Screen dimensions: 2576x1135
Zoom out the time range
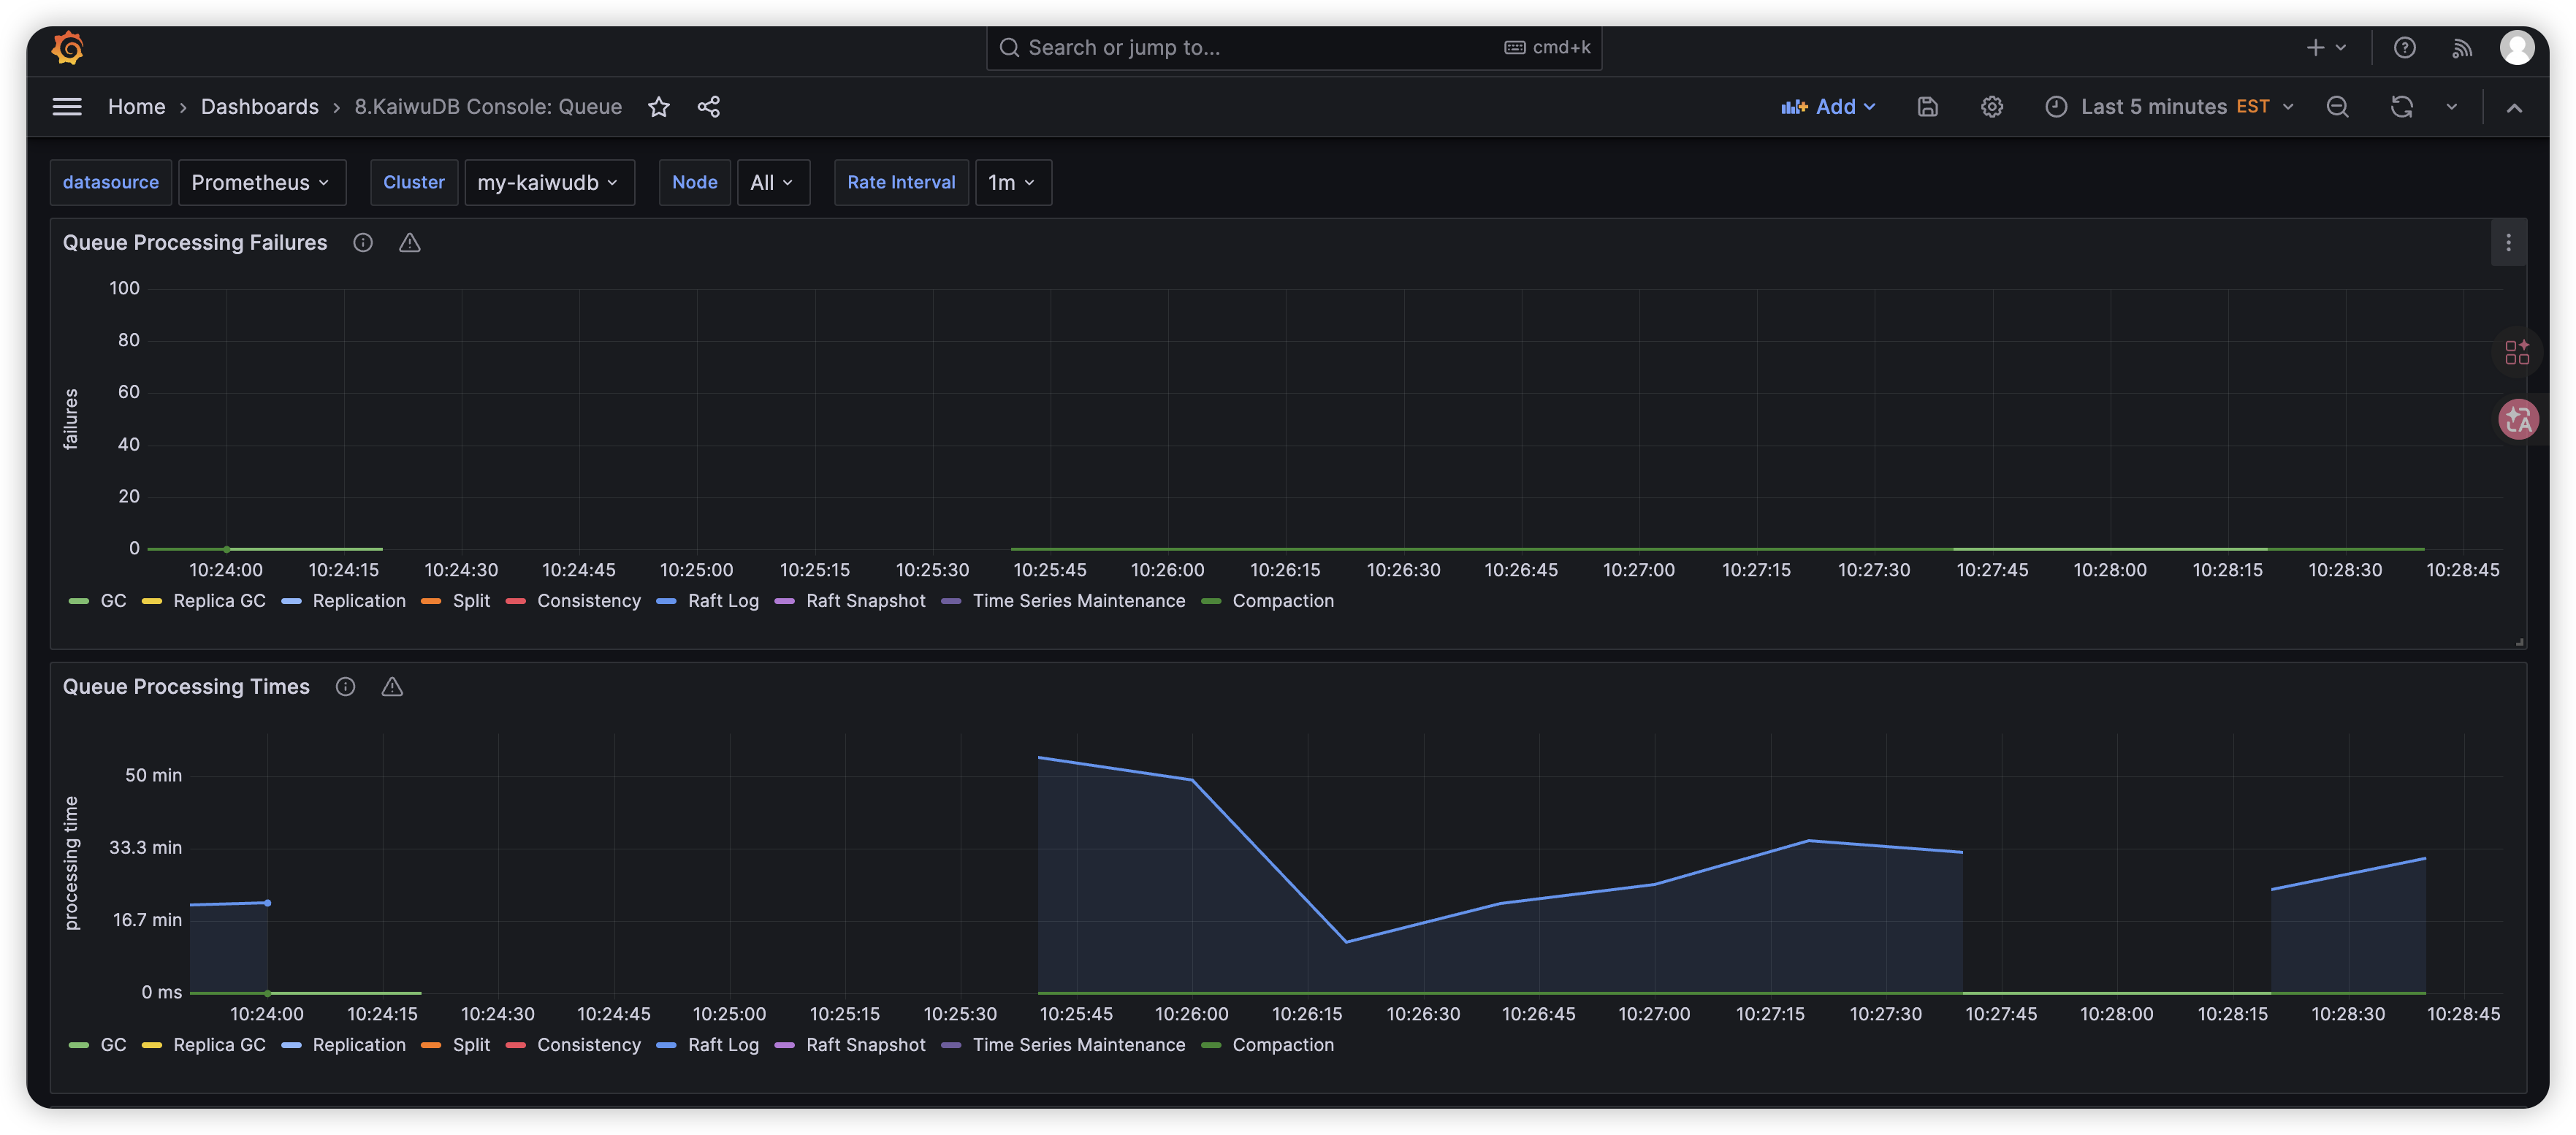tap(2337, 107)
